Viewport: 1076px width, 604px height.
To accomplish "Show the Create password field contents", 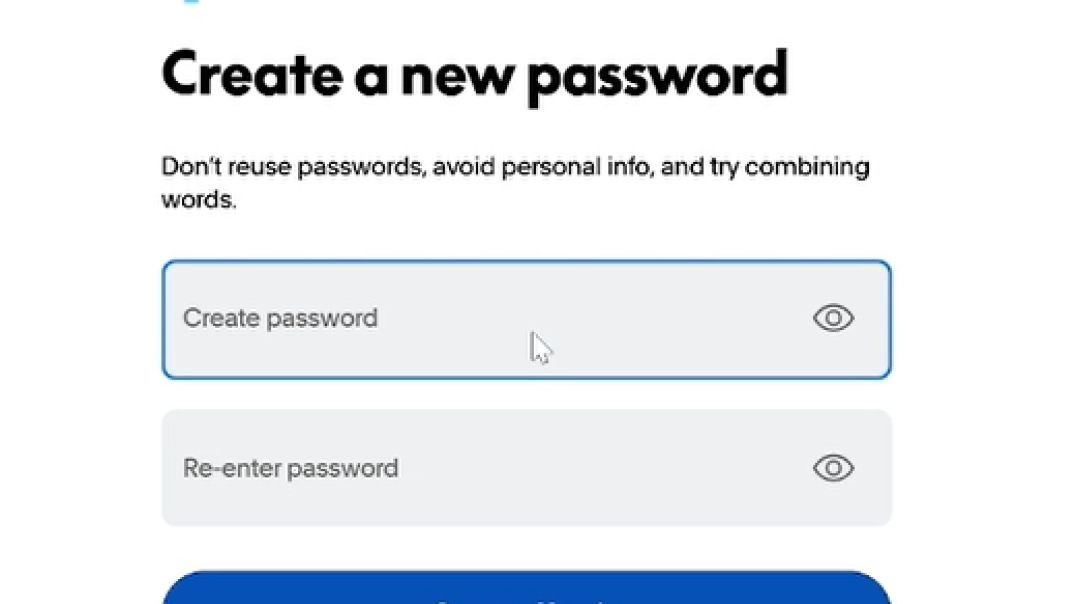I will point(833,319).
